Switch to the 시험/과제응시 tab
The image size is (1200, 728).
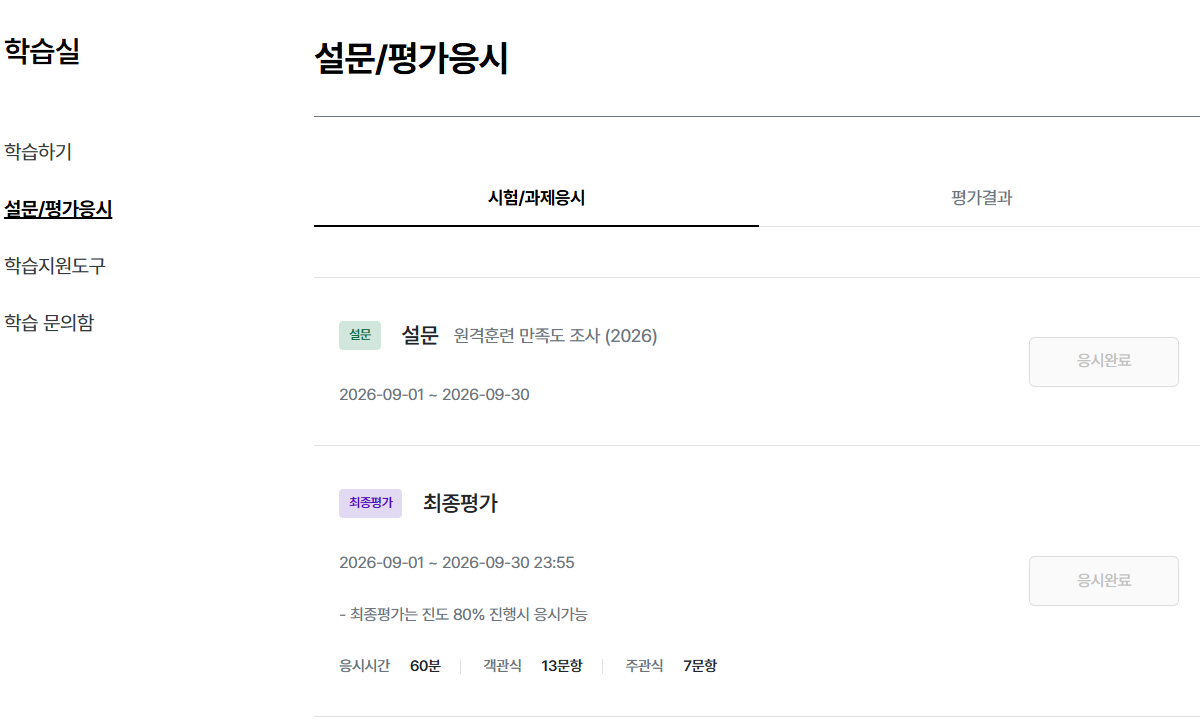pos(536,198)
